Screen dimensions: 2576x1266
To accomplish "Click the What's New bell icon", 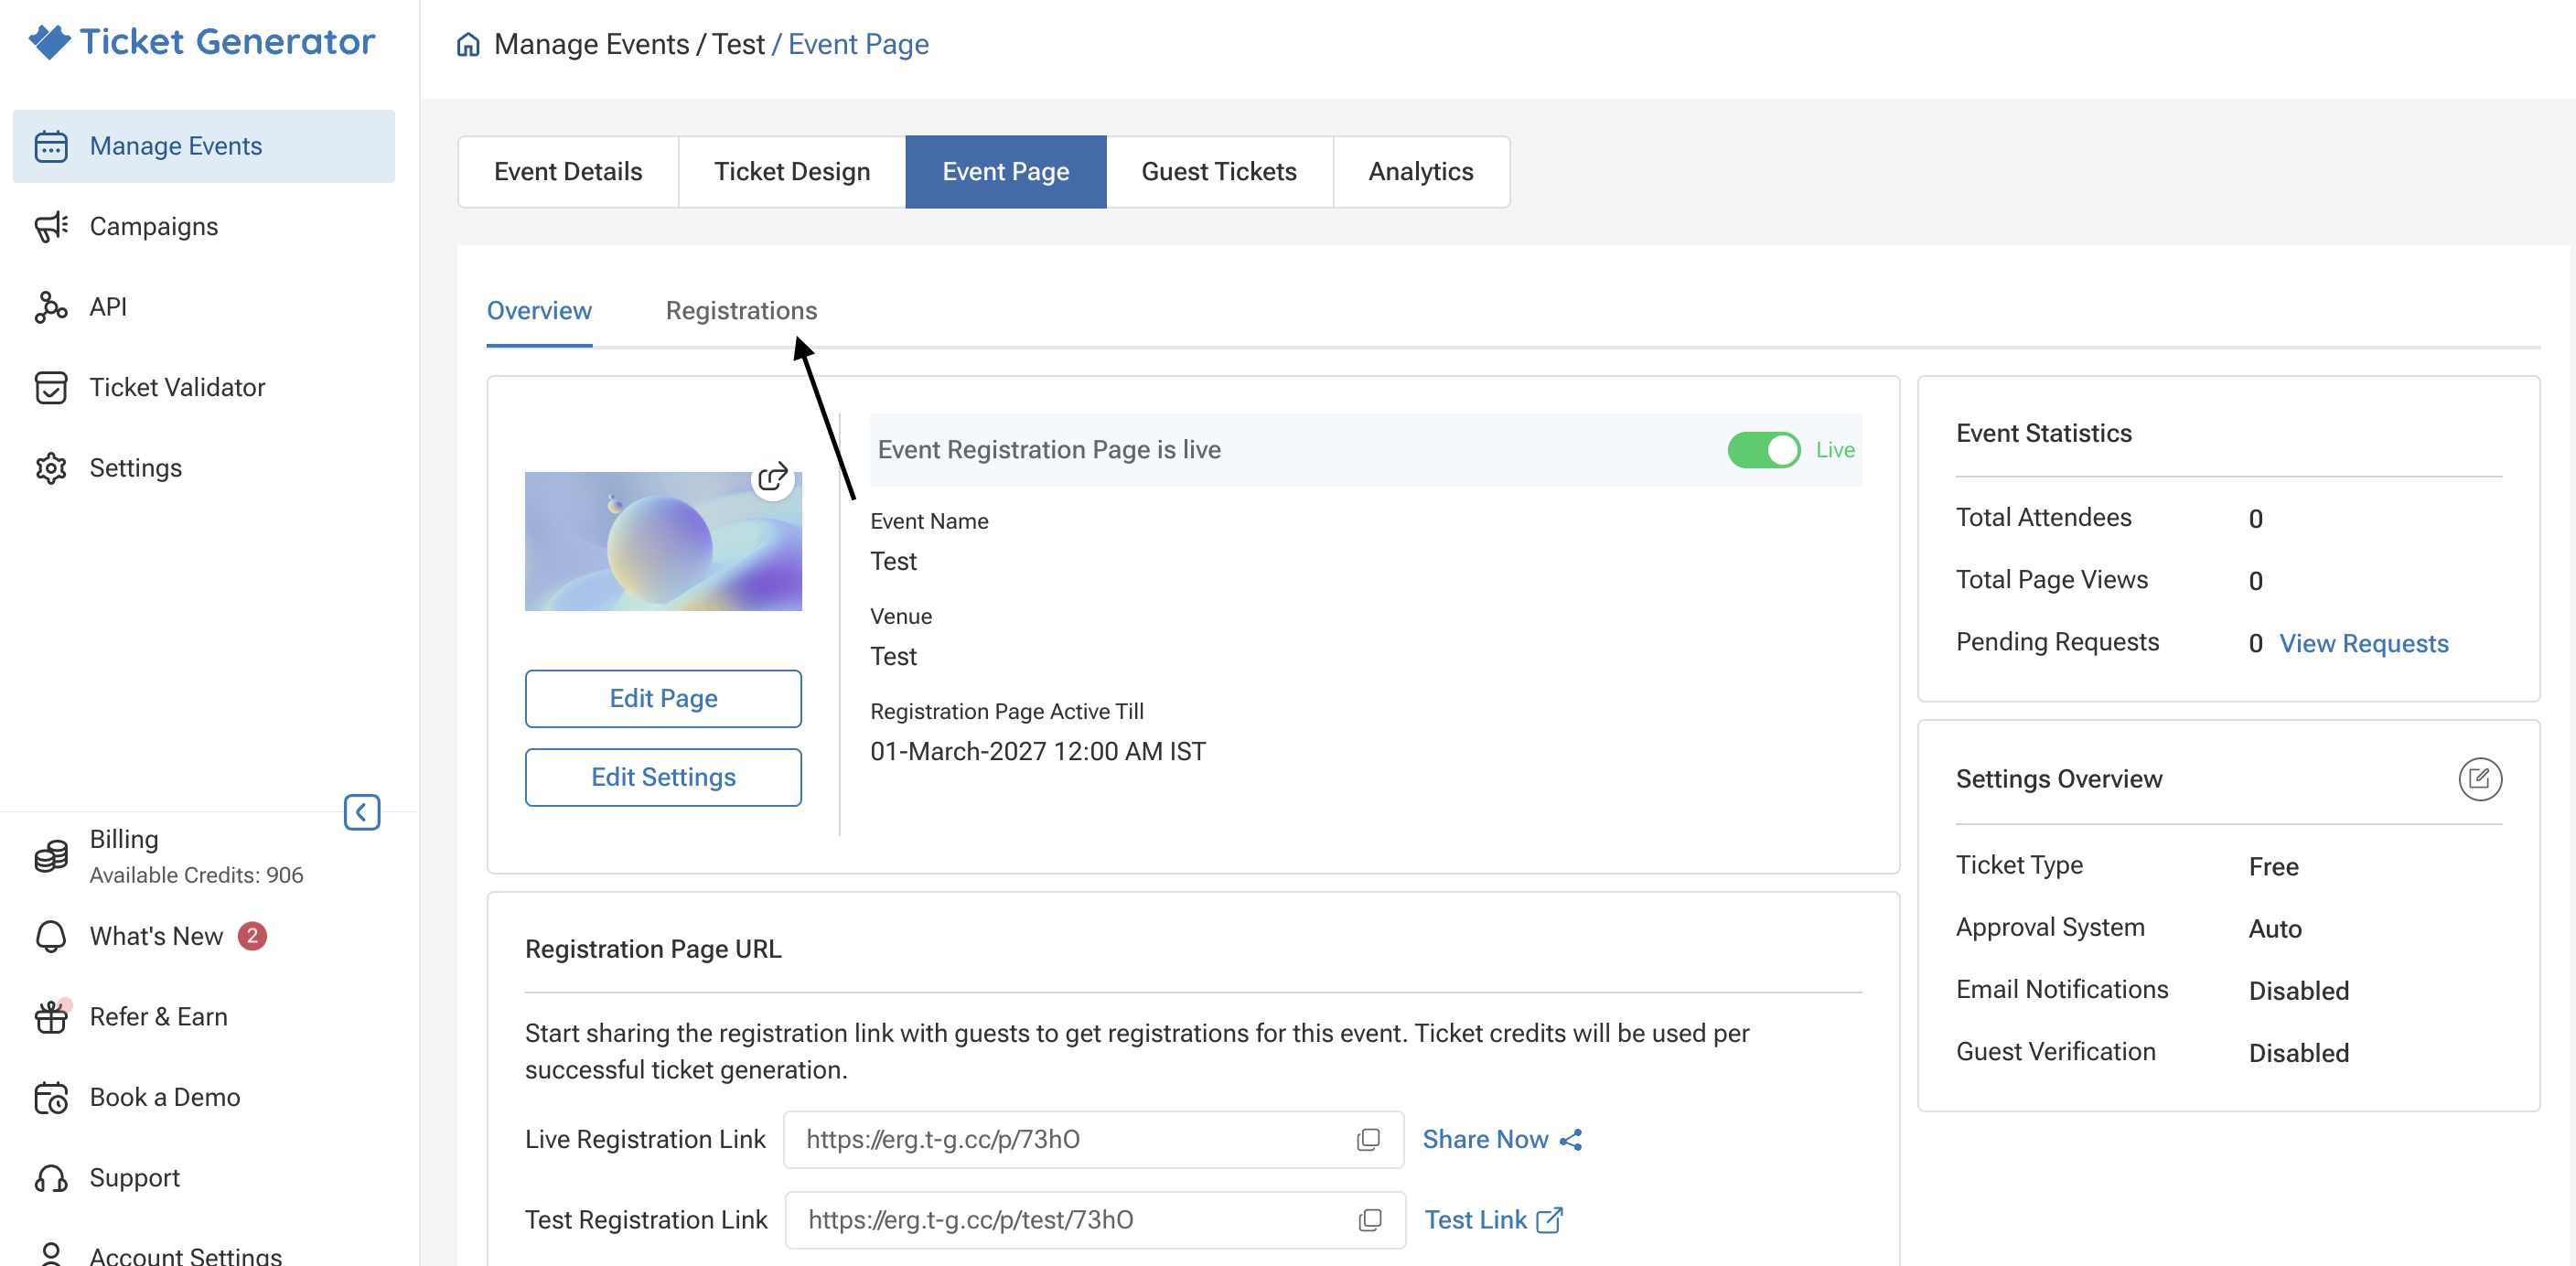I will click(x=51, y=936).
